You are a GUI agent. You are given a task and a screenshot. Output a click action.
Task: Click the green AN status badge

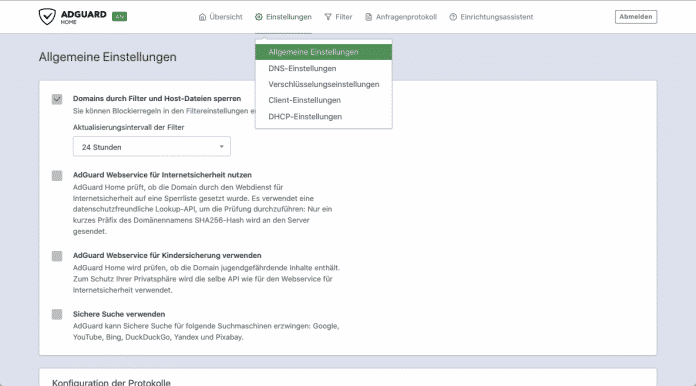pos(119,16)
